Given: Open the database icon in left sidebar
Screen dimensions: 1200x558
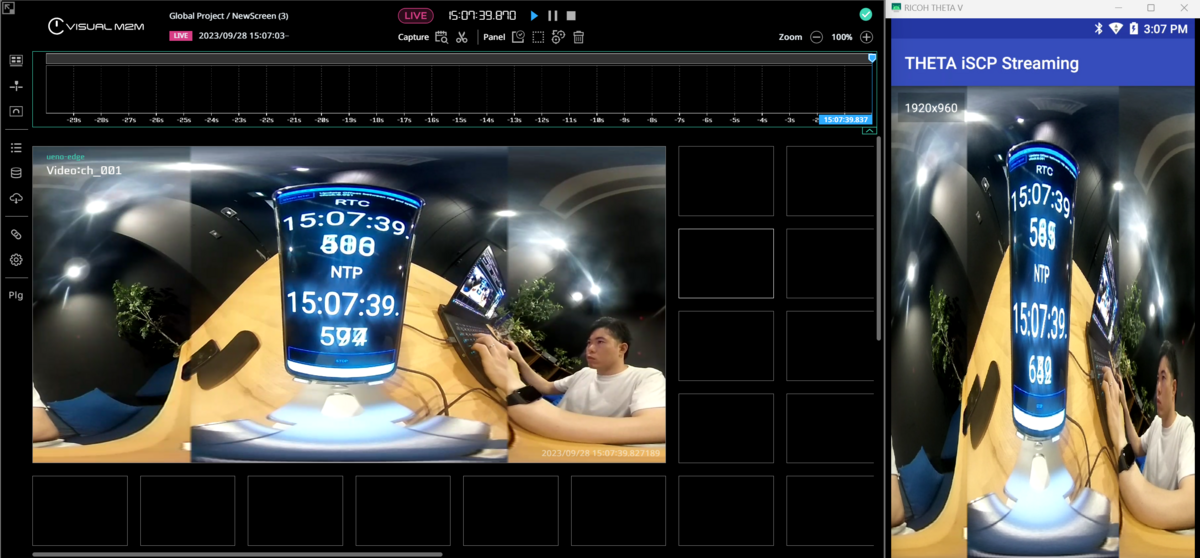Looking at the screenshot, I should pyautogui.click(x=16, y=173).
